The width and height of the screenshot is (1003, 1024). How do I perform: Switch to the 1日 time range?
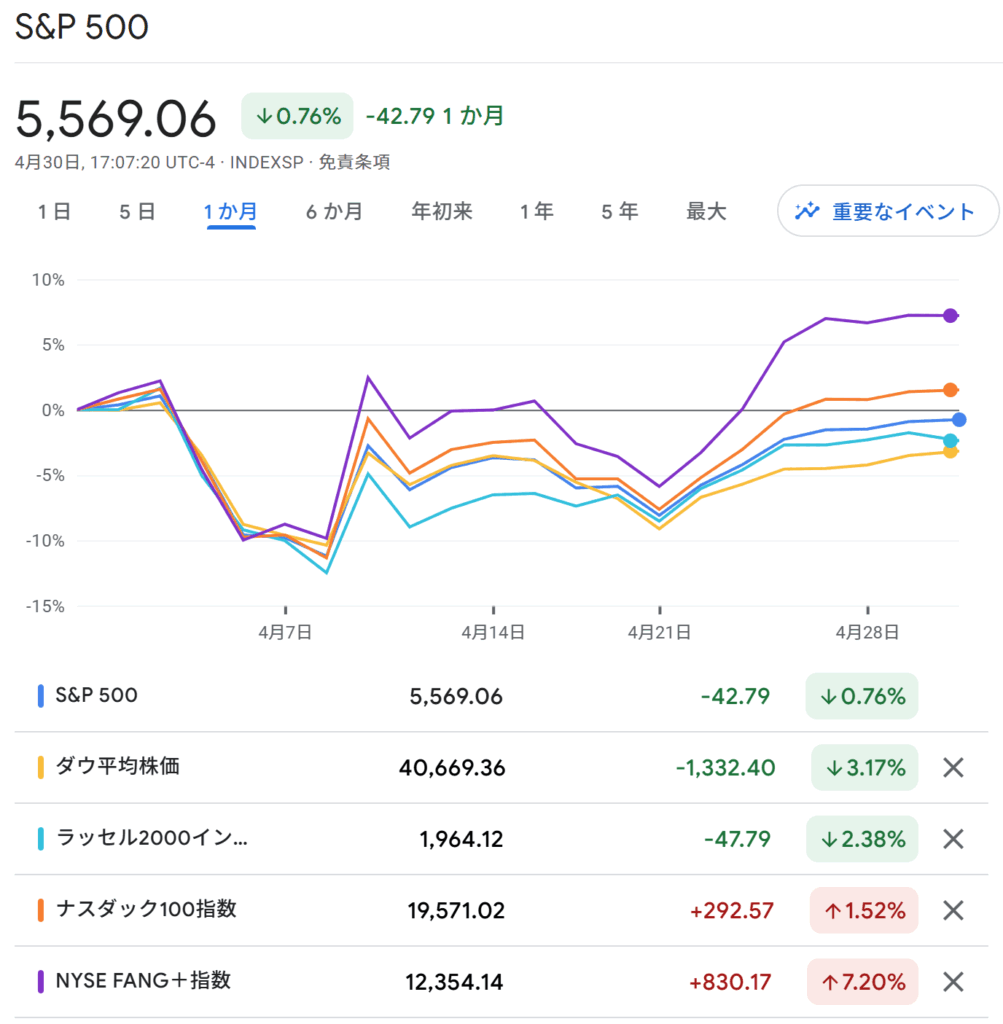tap(54, 212)
